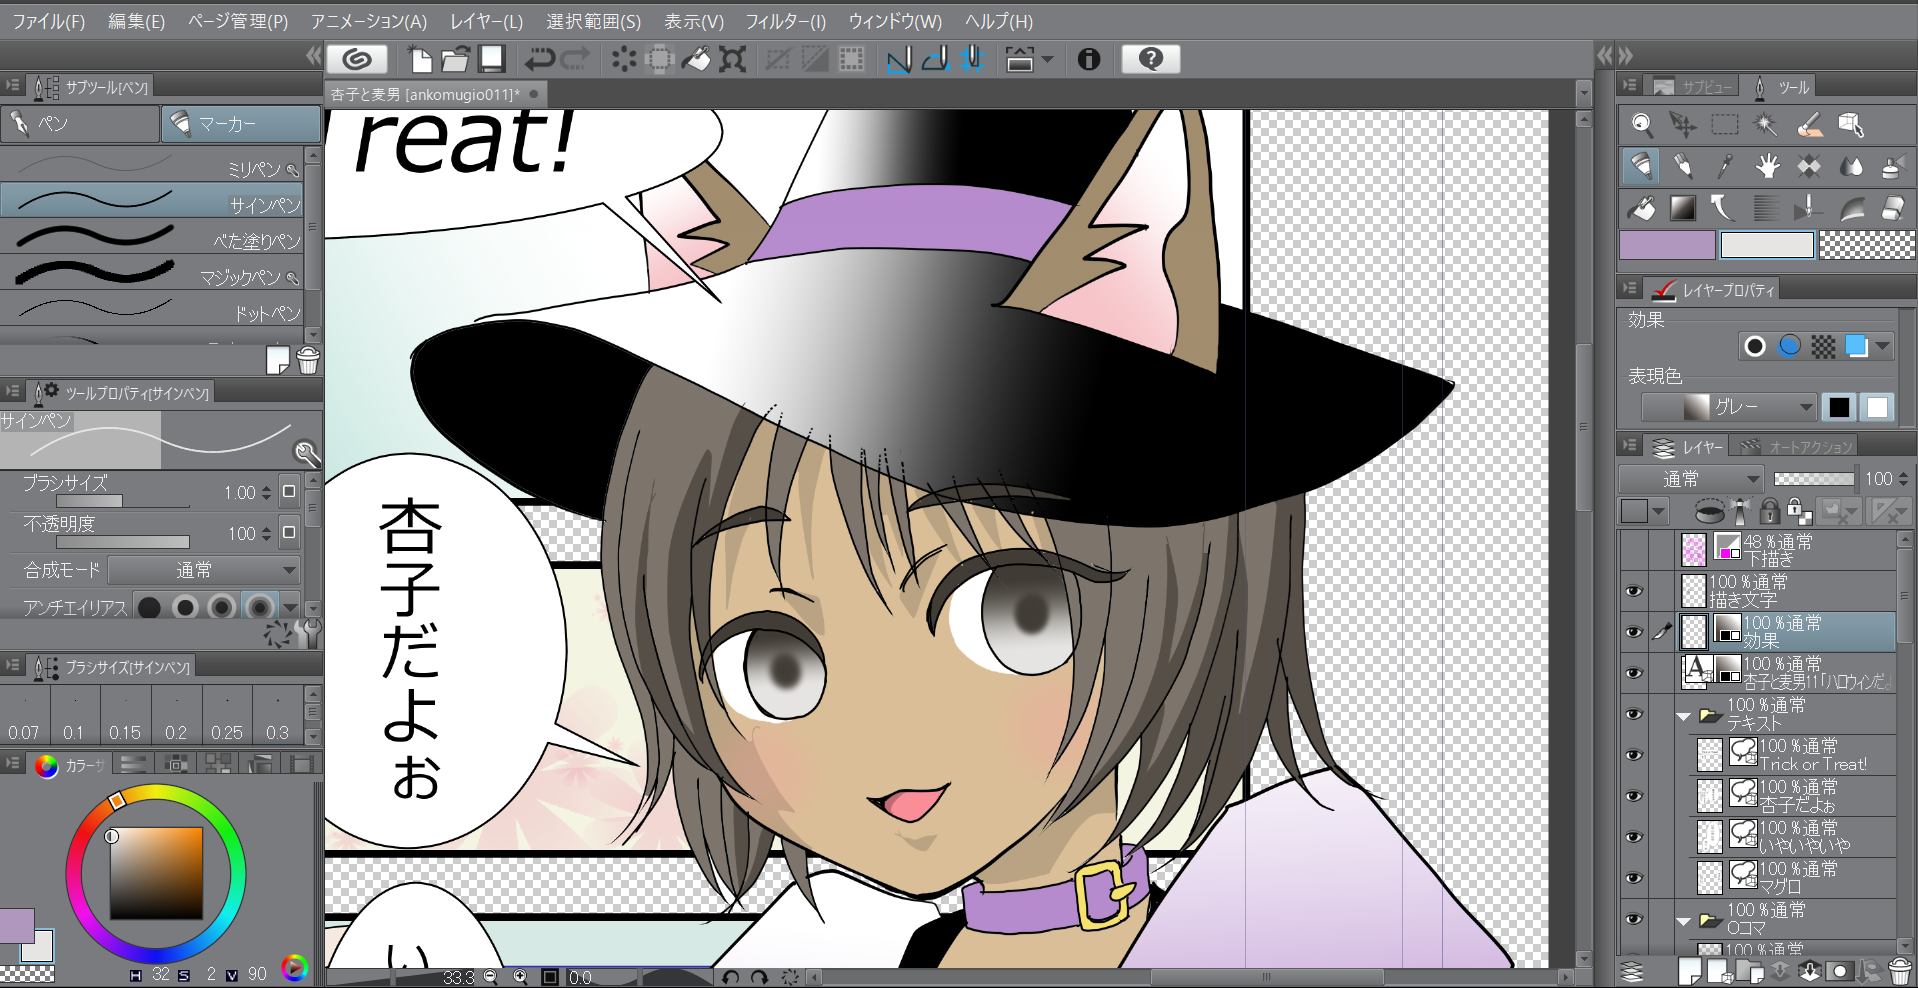Open the フィルター(I) menu
Viewport: 1918px width, 988px height.
tap(785, 21)
